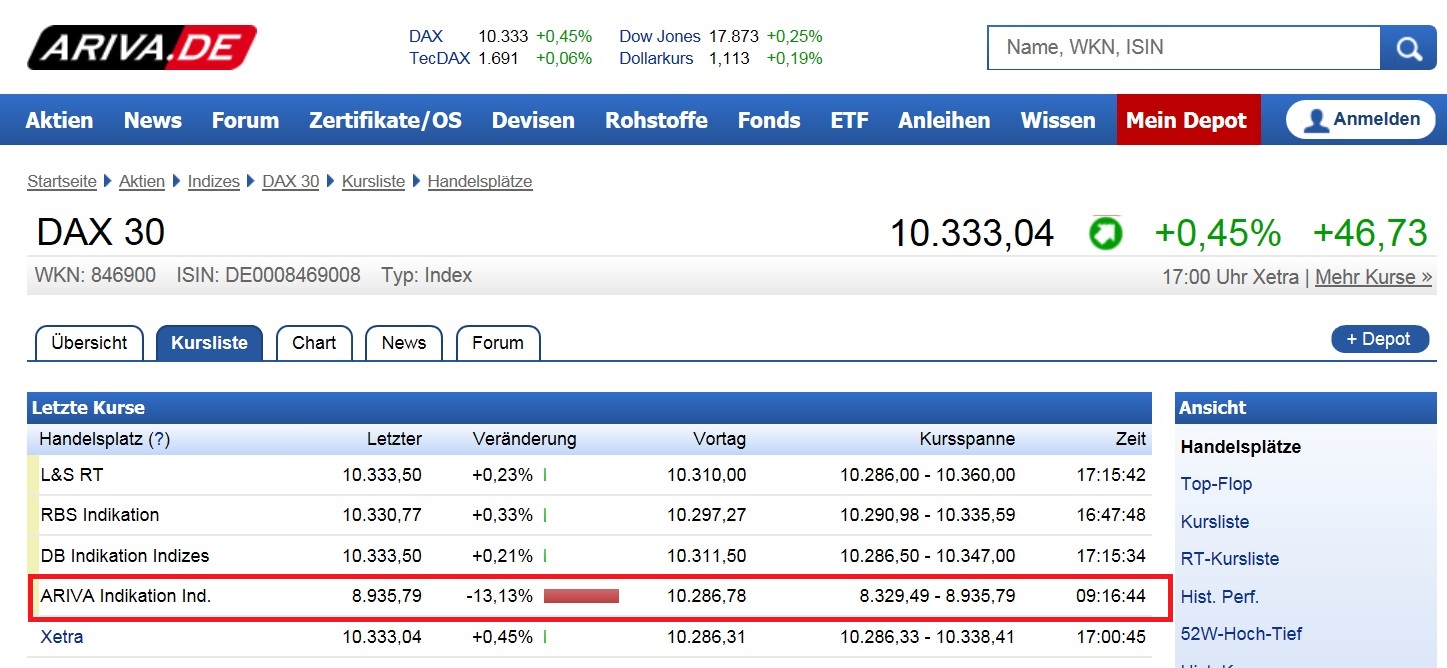Image resolution: width=1447 pixels, height=668 pixels.
Task: Open the Aktien menu
Action: click(x=59, y=121)
